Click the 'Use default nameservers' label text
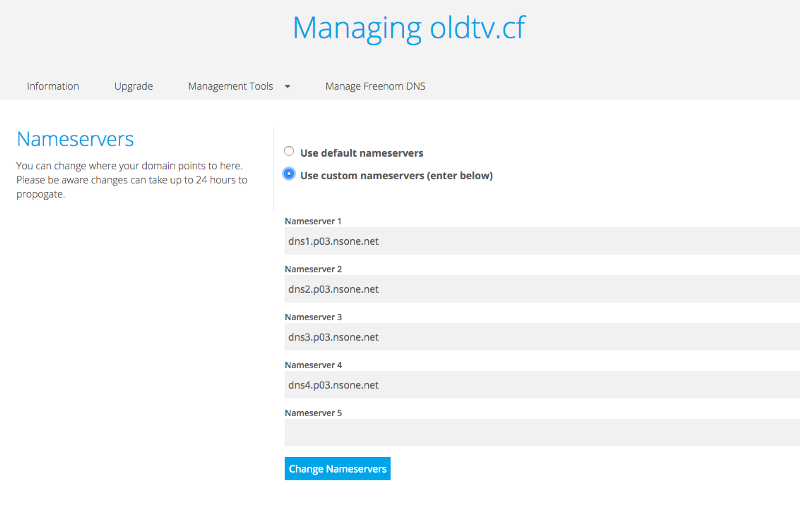Screen dimensions: 800x509 pos(362,153)
